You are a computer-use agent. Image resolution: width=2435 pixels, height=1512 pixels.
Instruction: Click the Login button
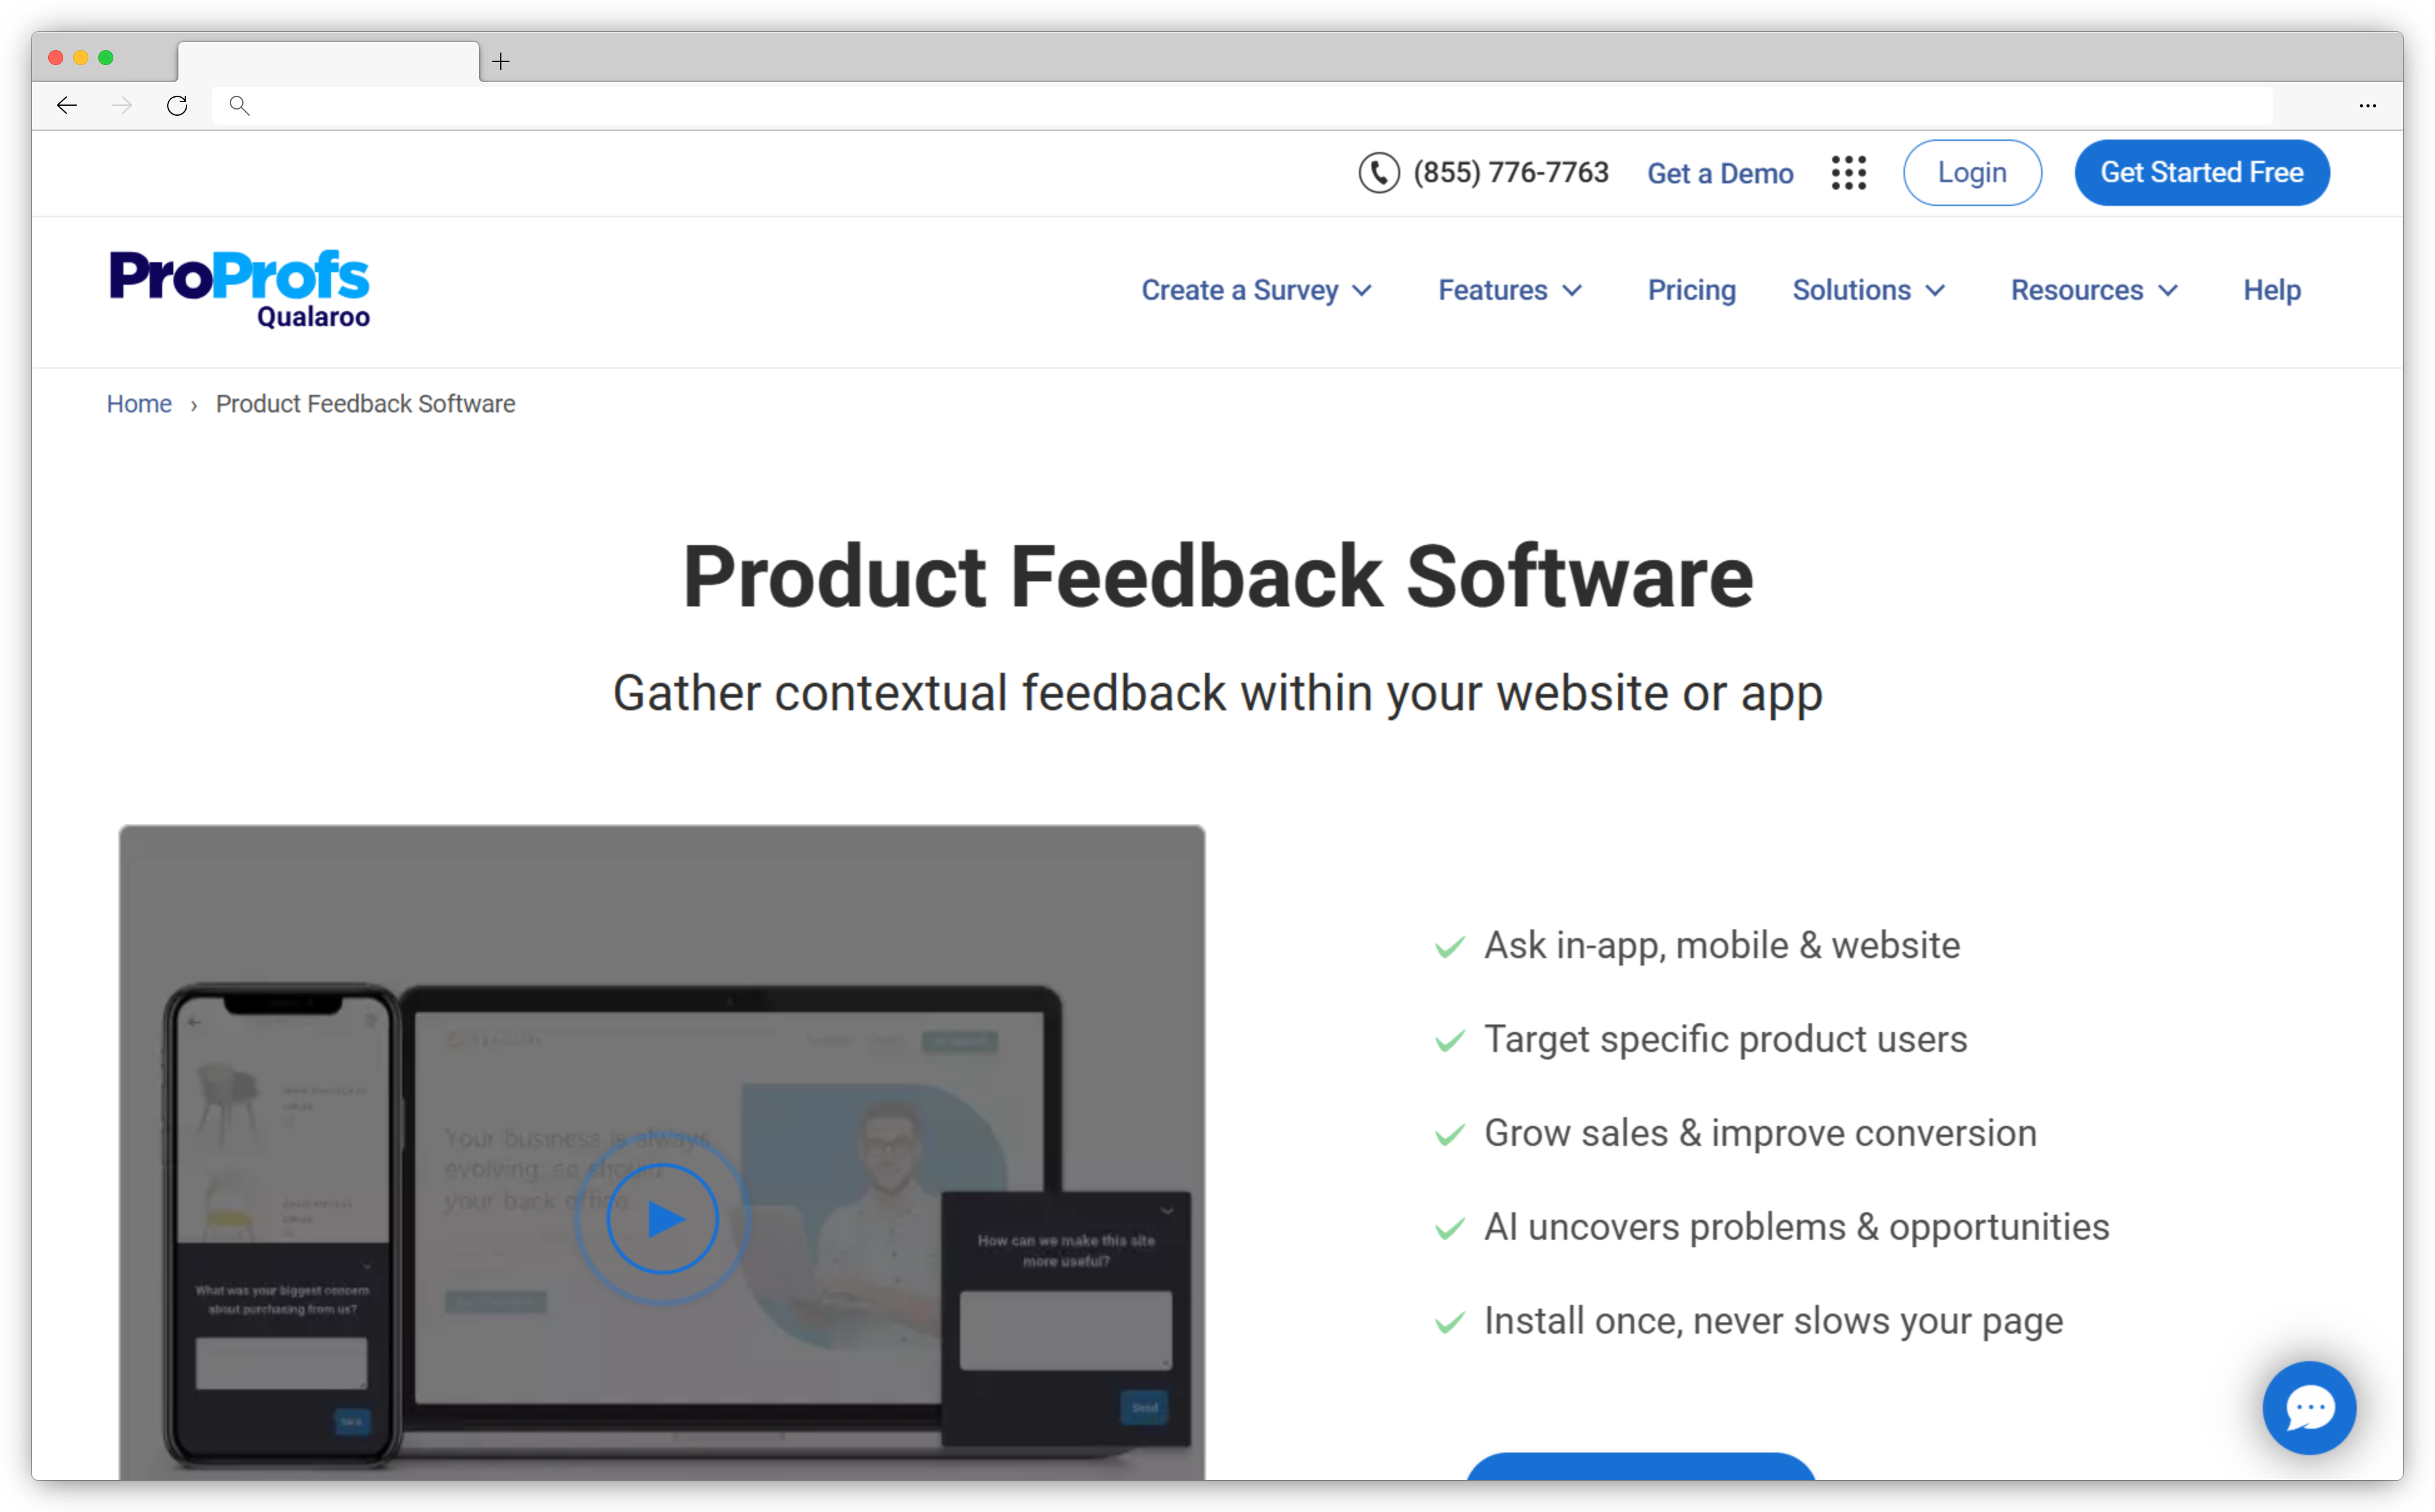(1970, 173)
